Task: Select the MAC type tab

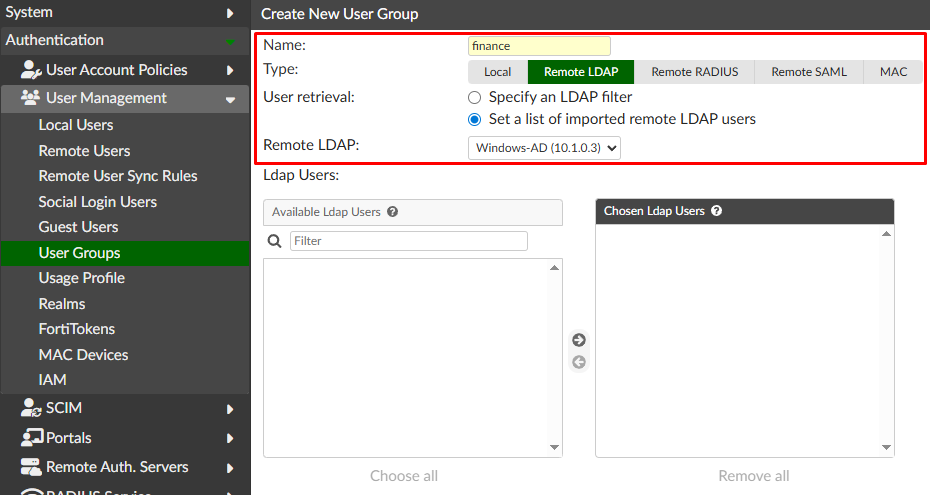Action: point(893,72)
